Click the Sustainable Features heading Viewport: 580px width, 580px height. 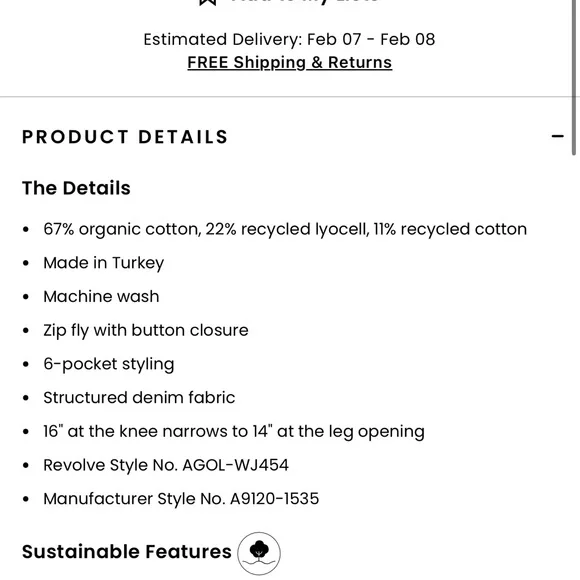127,552
